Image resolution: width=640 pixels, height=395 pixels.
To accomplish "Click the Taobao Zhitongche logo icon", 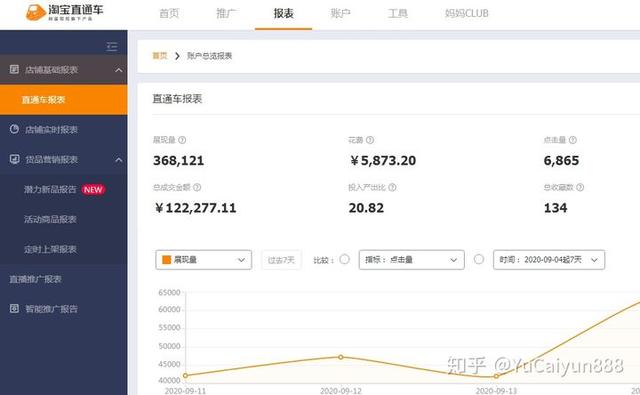I will tap(36, 12).
